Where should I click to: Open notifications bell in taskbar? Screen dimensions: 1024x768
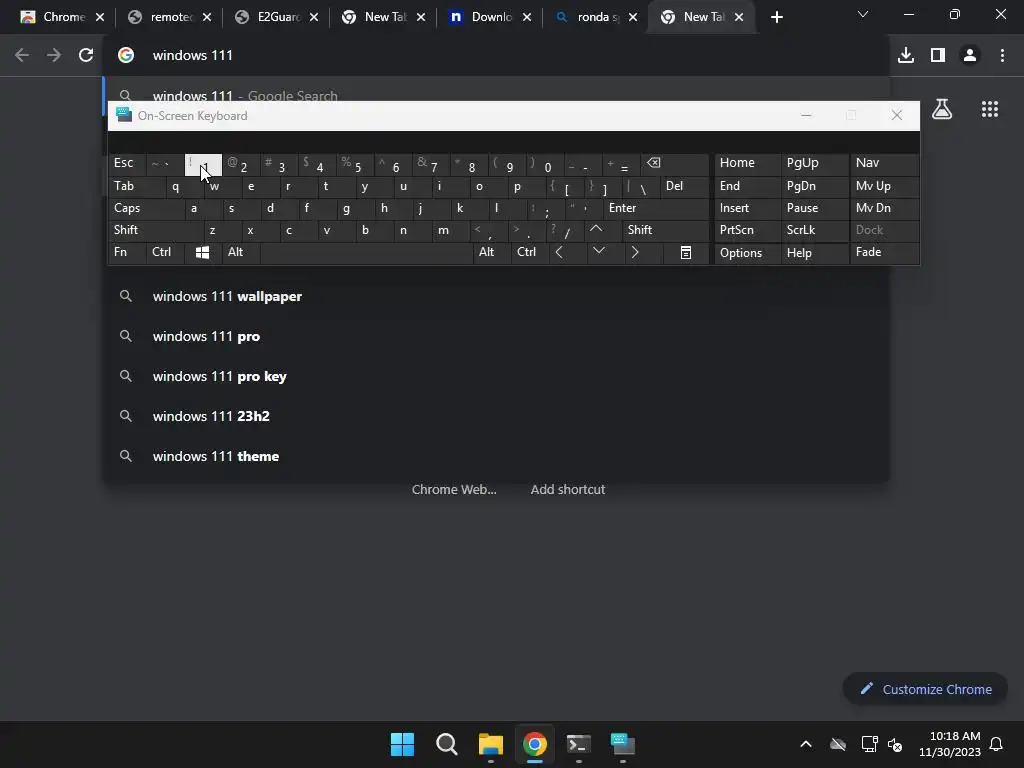pos(996,744)
